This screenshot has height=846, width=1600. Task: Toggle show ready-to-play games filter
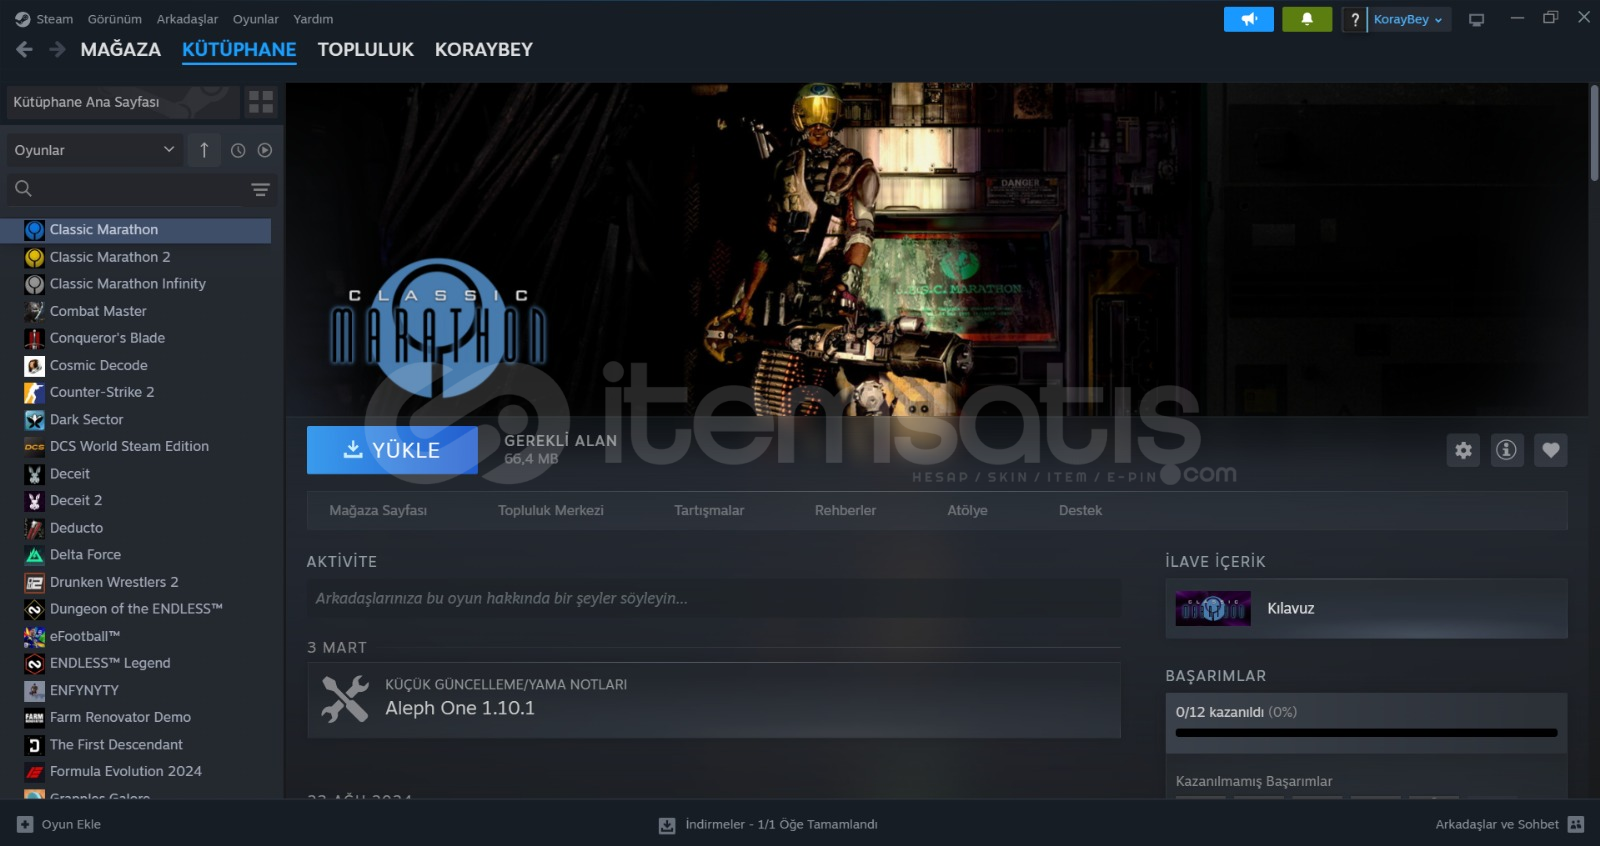click(x=265, y=150)
